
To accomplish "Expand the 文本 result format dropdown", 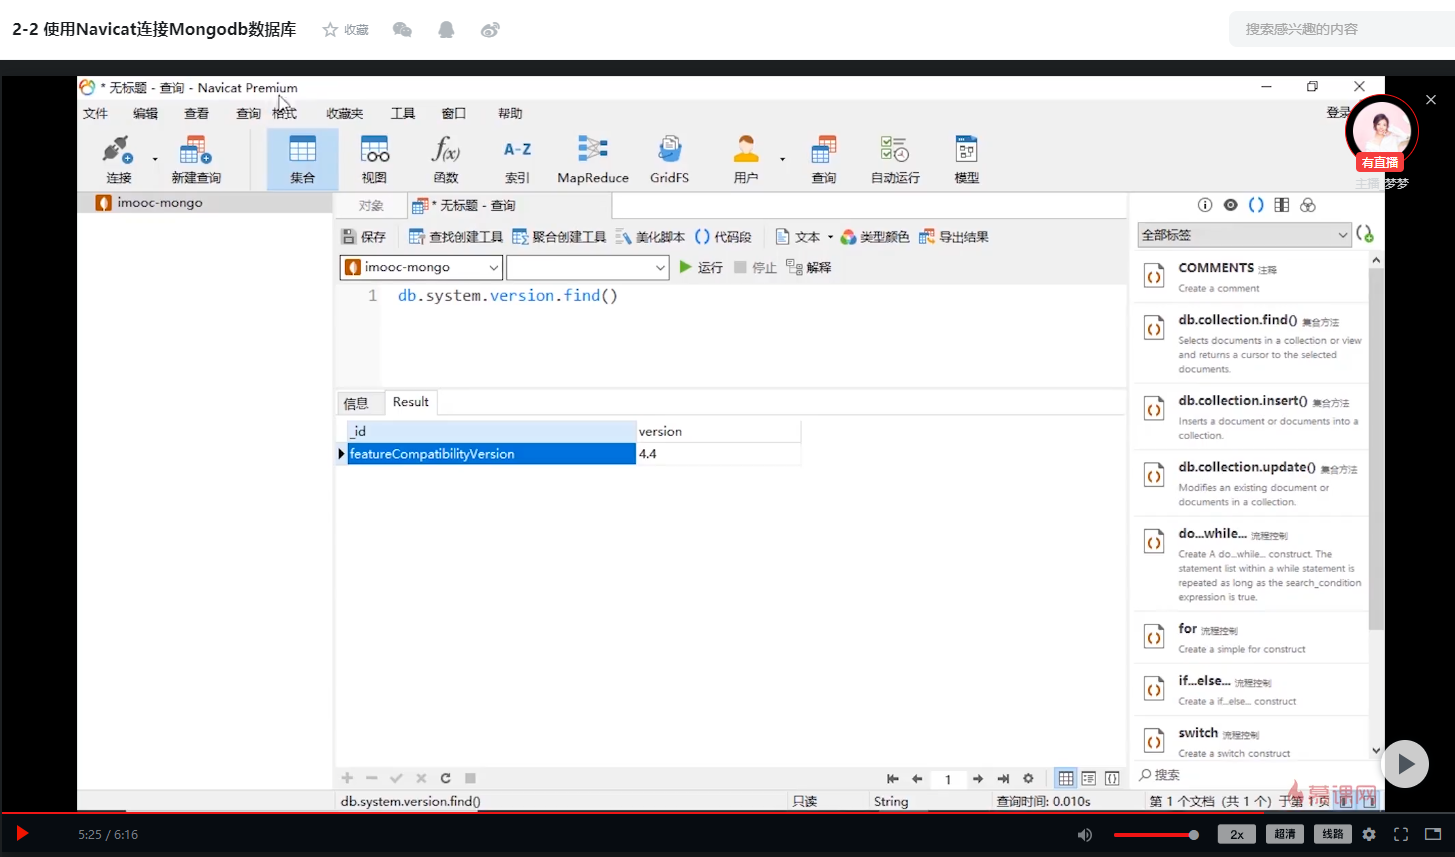I will pyautogui.click(x=830, y=237).
